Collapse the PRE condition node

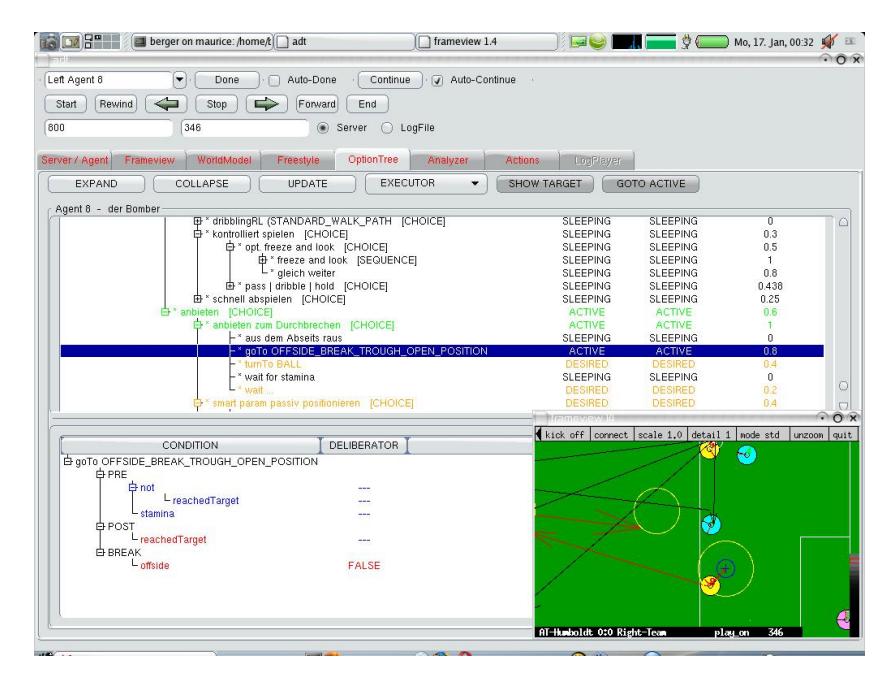coord(100,474)
